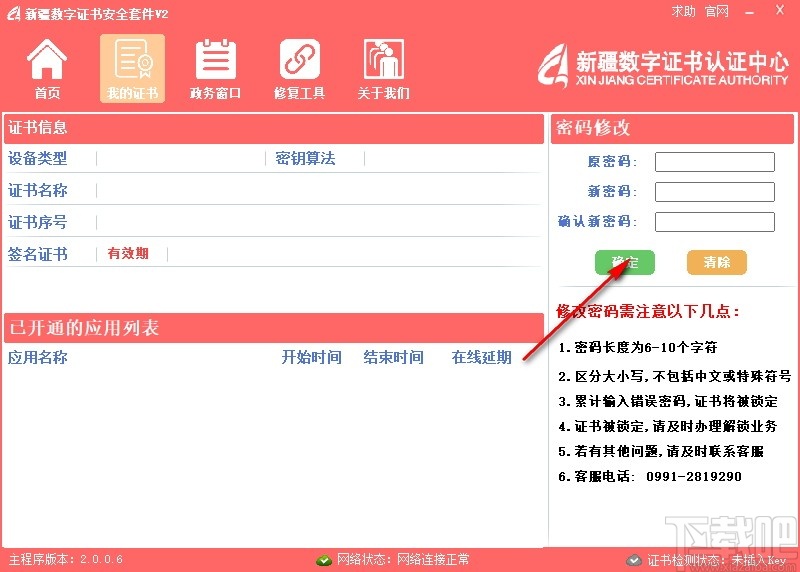Click the 证书信息 section header
Screen dimensions: 800x572
[274, 128]
